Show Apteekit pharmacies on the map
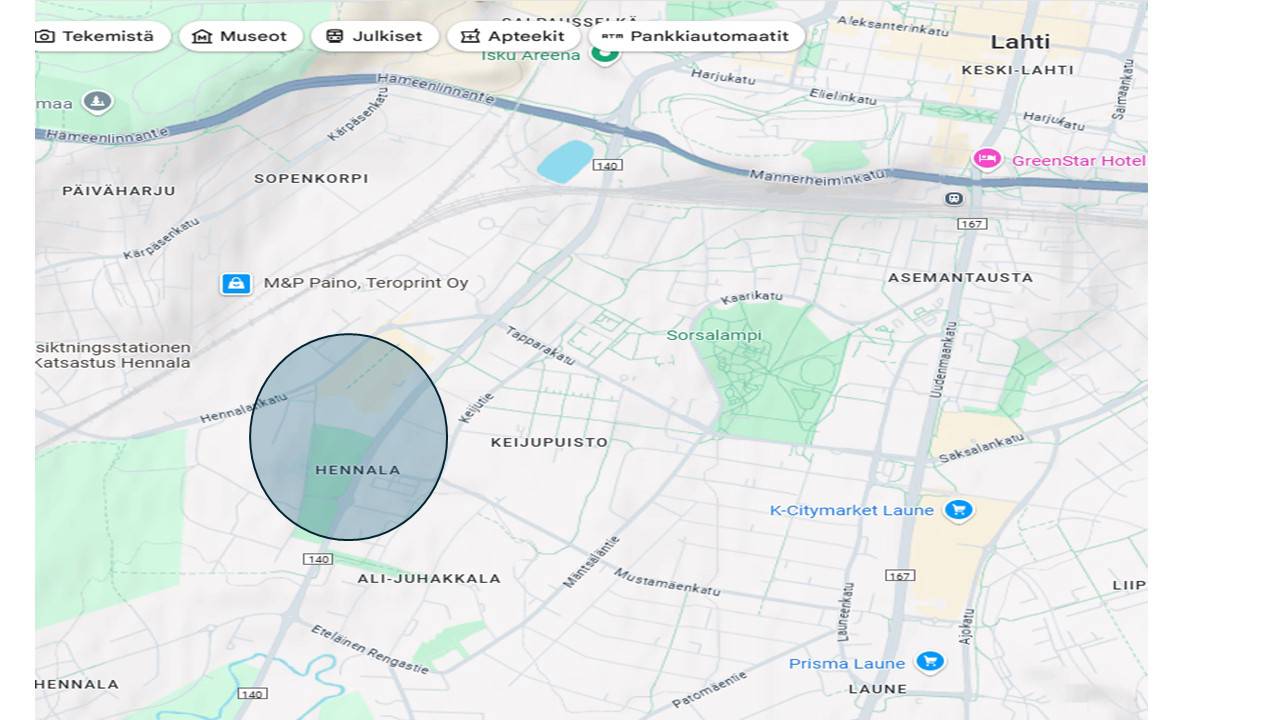The height and width of the screenshot is (720, 1280). pyautogui.click(x=514, y=36)
